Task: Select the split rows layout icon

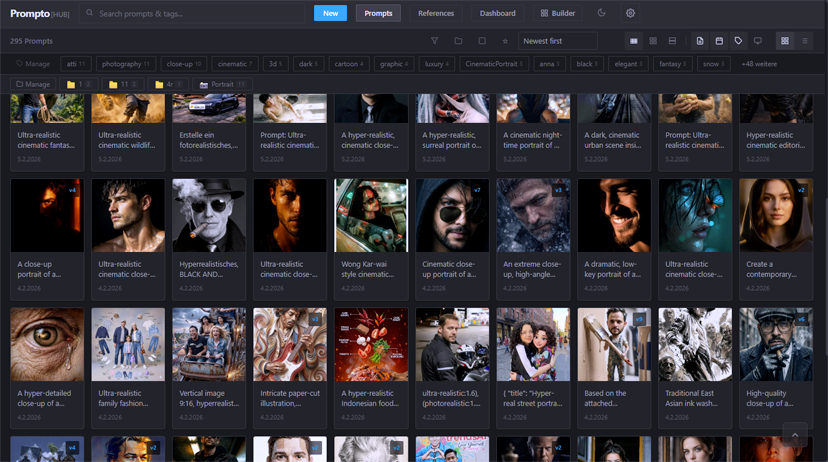Action: (672, 41)
